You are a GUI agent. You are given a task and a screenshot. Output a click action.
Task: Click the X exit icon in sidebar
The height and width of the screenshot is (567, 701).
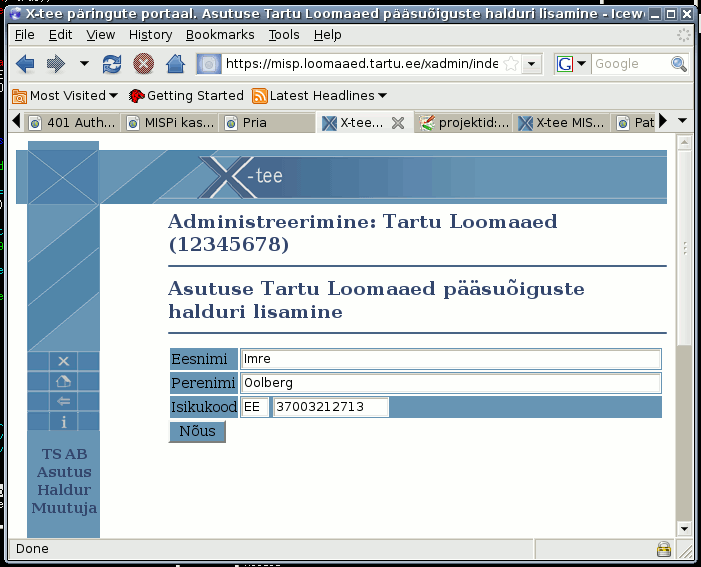[63, 361]
